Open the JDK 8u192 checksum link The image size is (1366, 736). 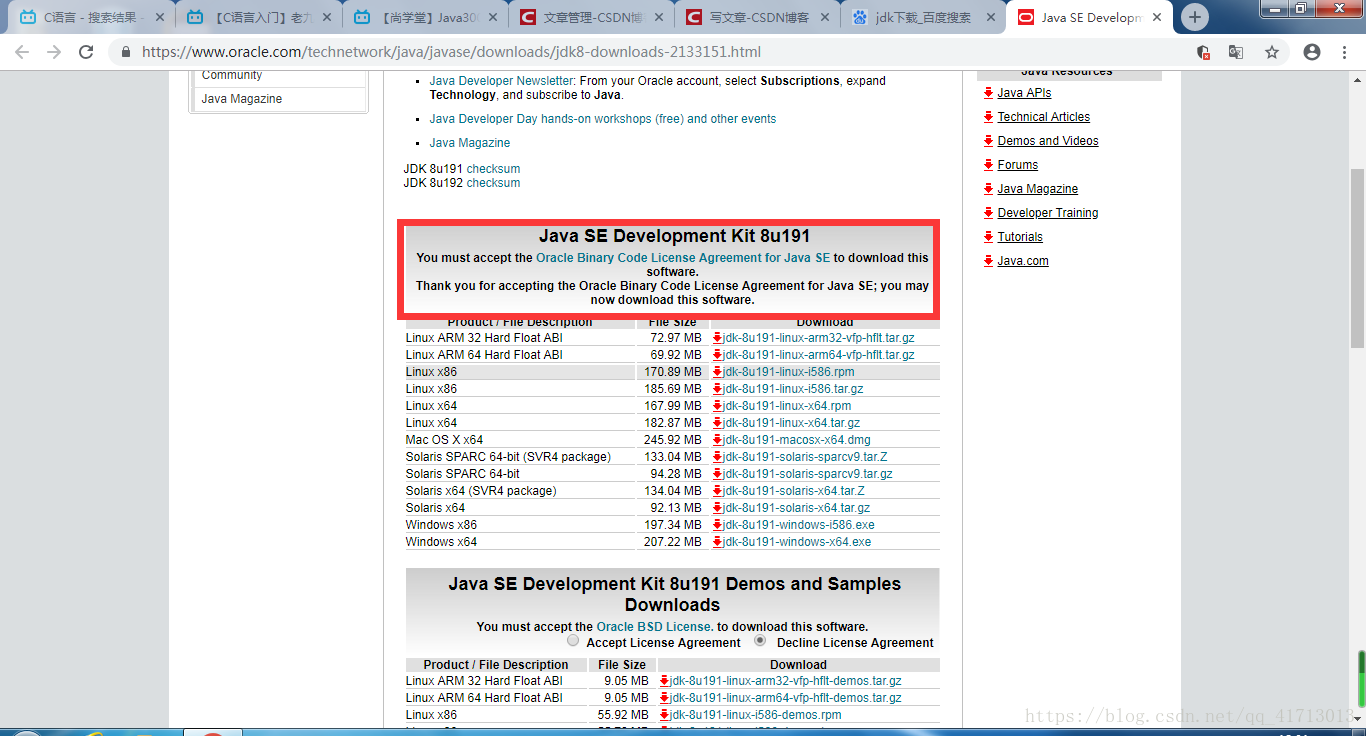[493, 183]
